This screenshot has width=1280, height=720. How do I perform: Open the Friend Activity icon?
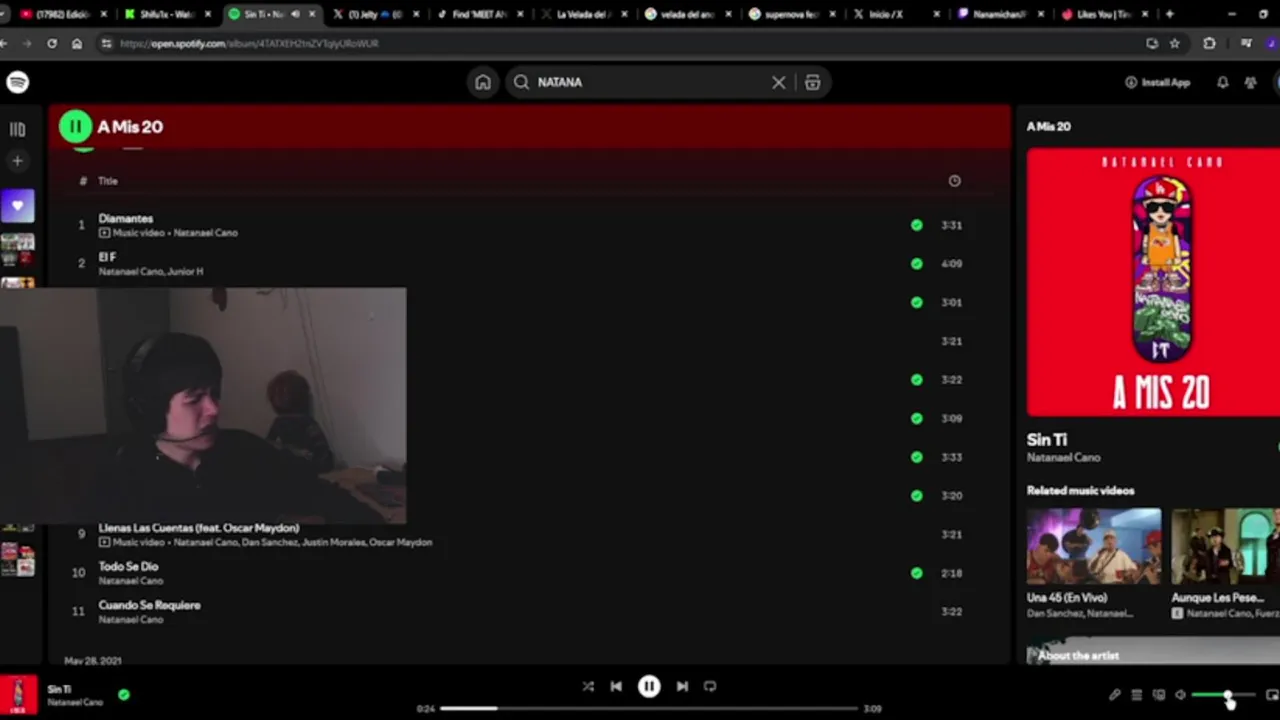pos(1250,82)
